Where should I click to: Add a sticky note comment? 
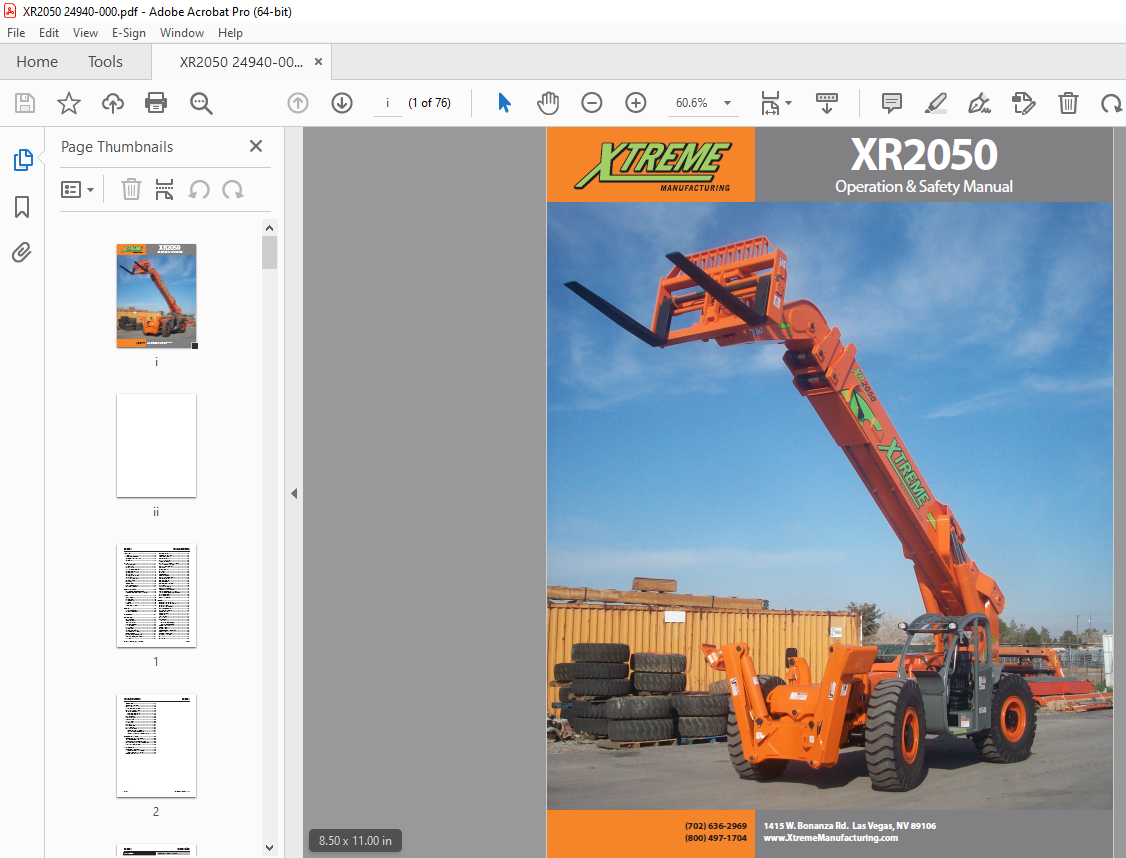pyautogui.click(x=892, y=103)
